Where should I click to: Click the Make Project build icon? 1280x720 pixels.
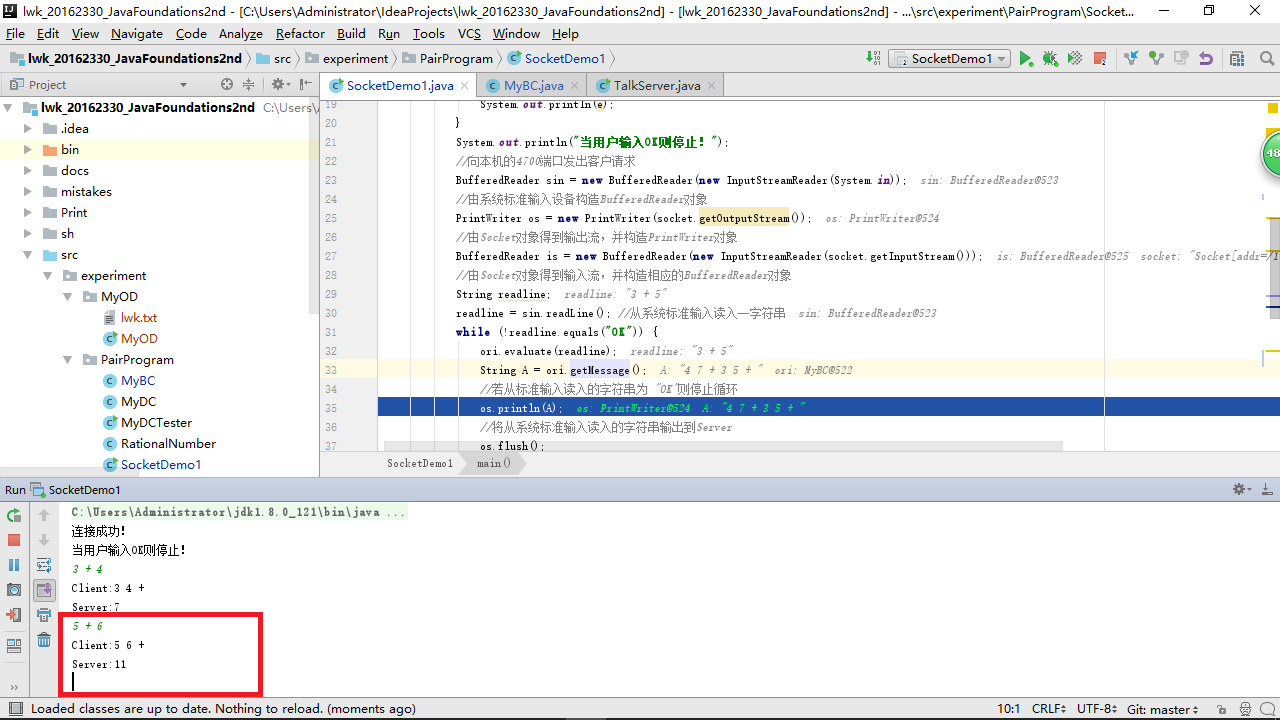pyautogui.click(x=874, y=59)
